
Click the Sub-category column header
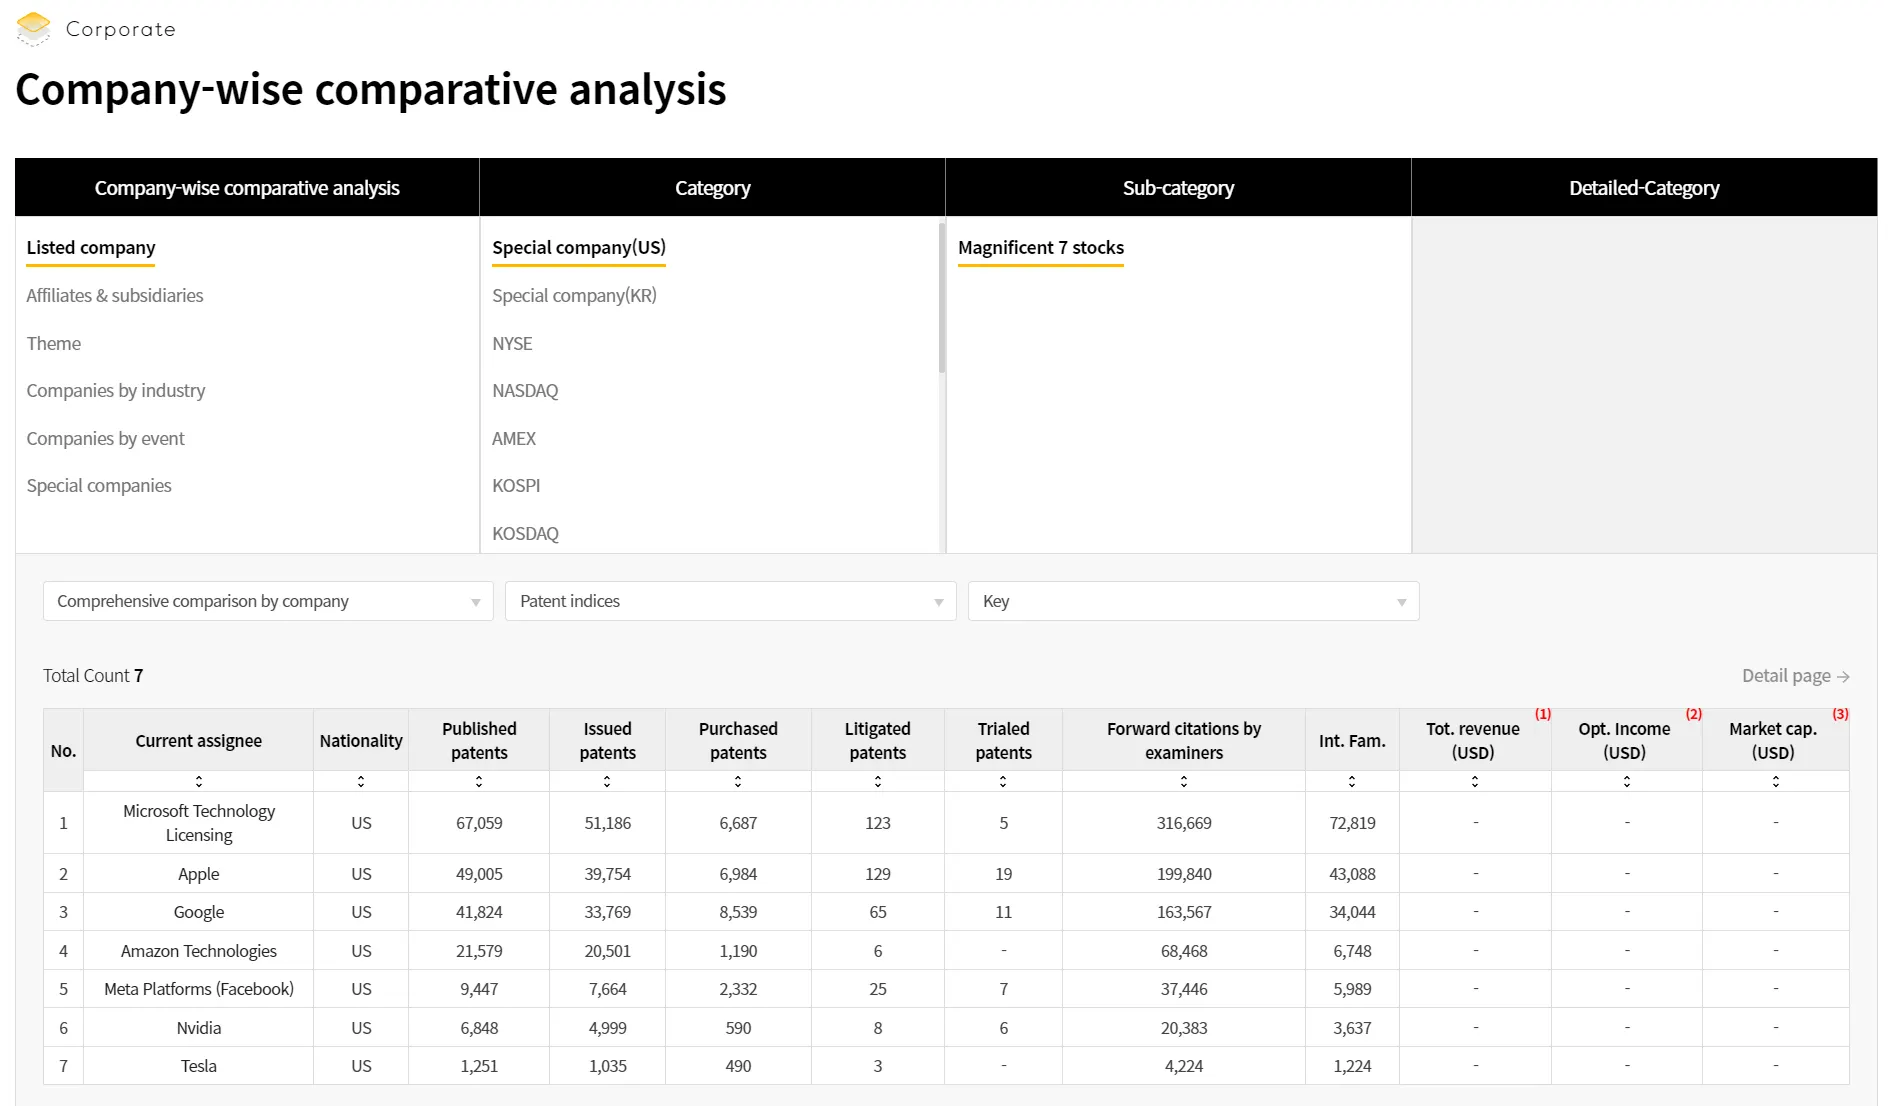tap(1179, 188)
